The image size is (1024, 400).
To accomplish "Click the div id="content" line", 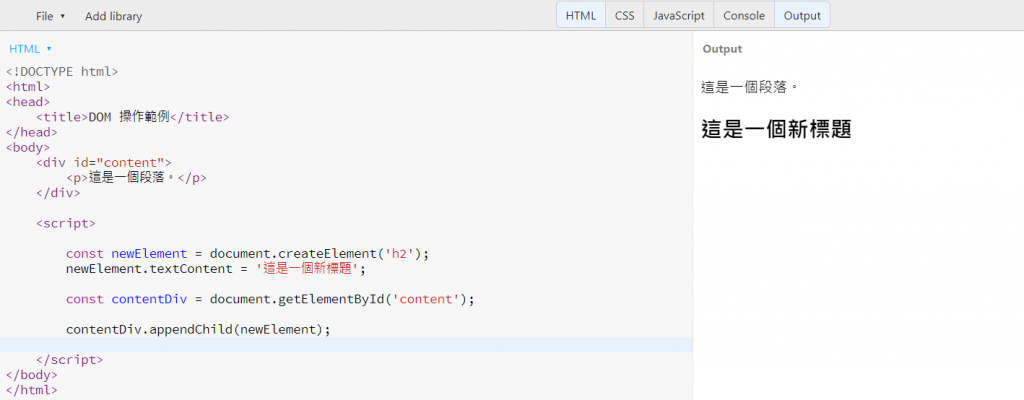I will coord(103,163).
